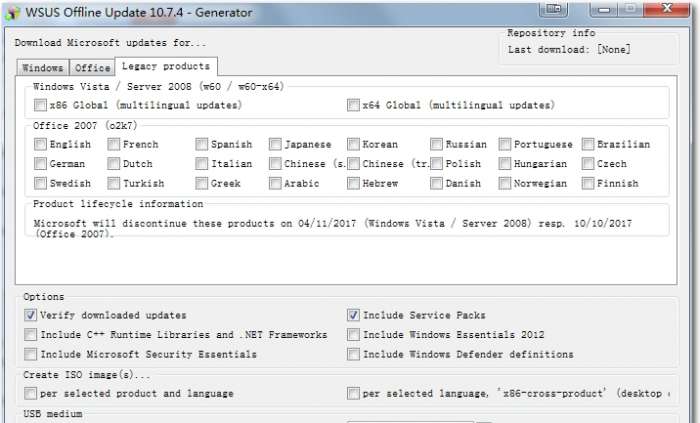Switch to the Windows tab
The image size is (700, 423).
click(43, 68)
